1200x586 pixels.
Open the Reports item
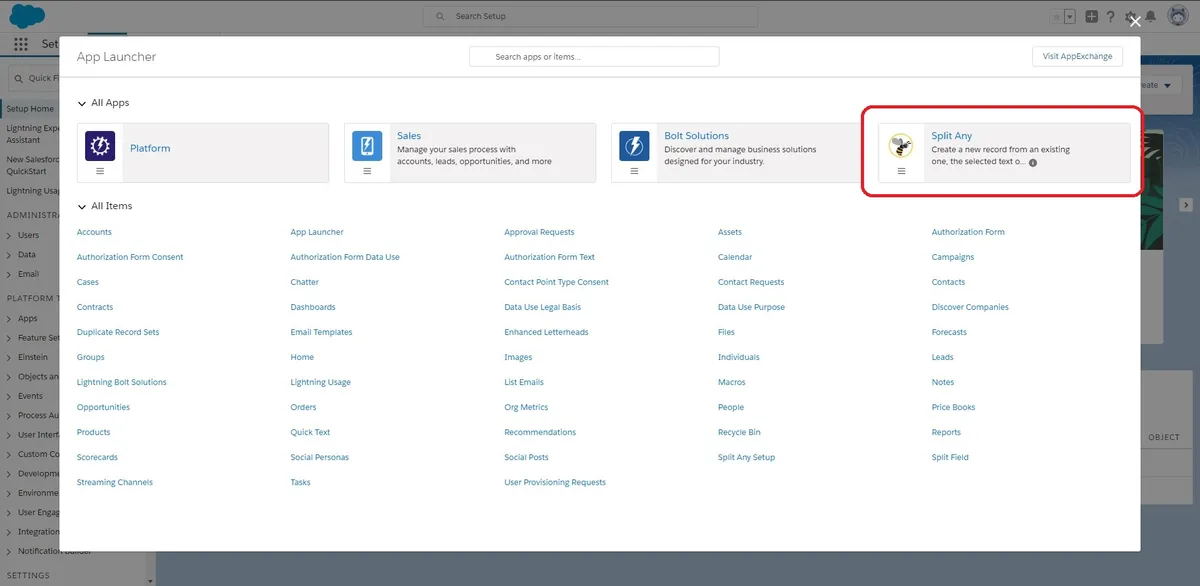pos(946,432)
